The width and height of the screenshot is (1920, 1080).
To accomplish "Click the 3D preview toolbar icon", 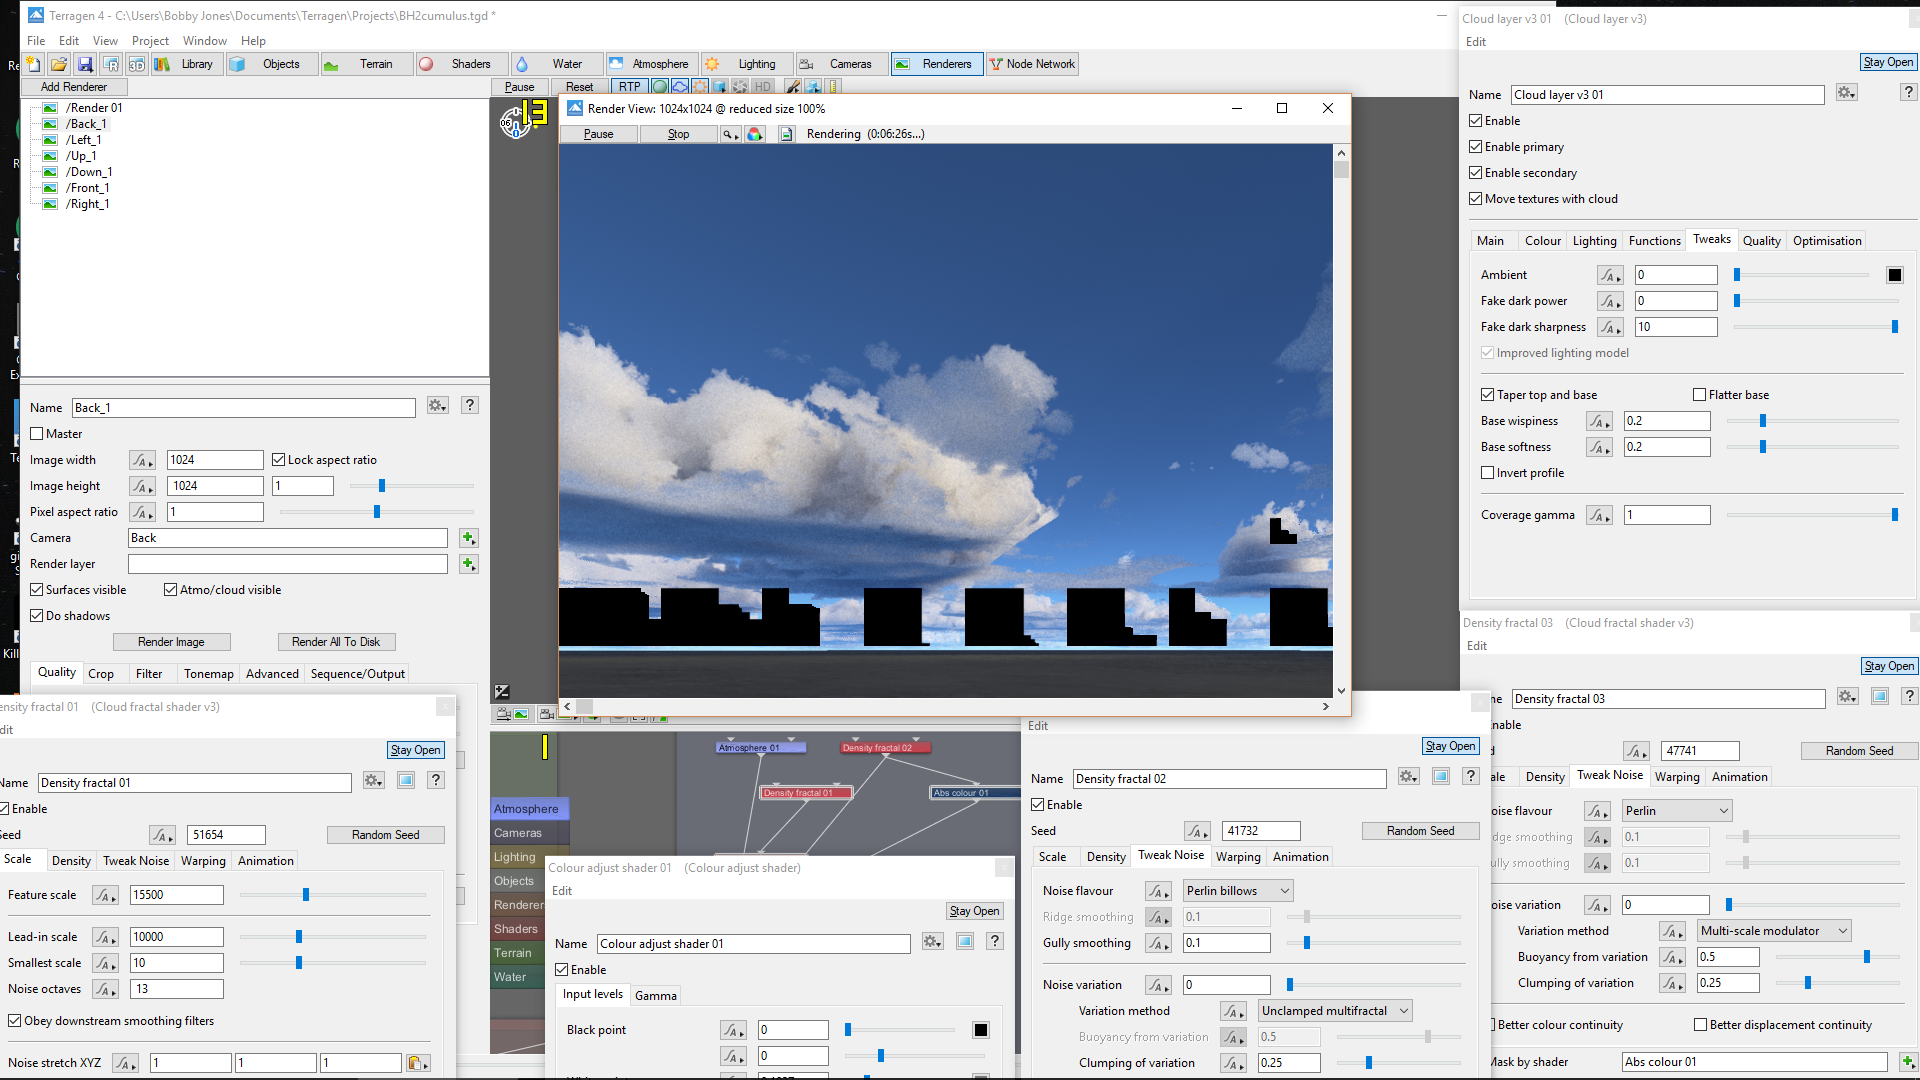I will pyautogui.click(x=137, y=64).
